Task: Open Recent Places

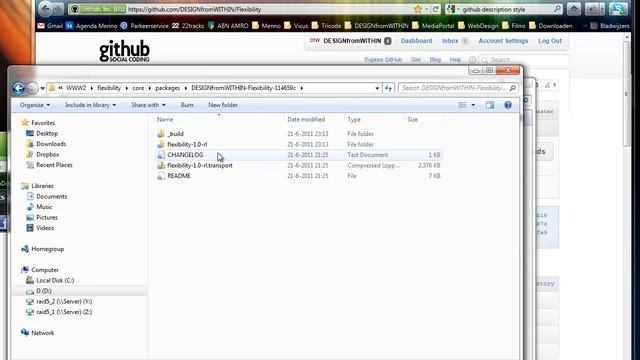Action: pos(54,165)
